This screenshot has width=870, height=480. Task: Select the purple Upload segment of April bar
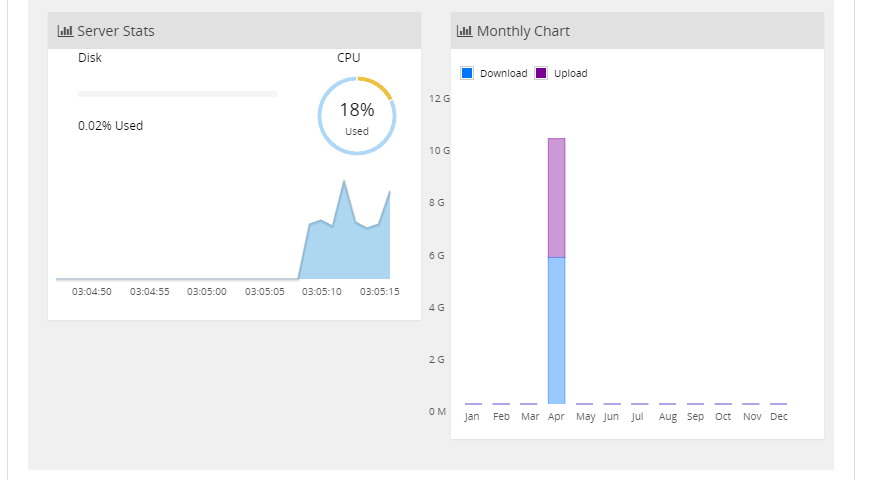click(x=557, y=197)
